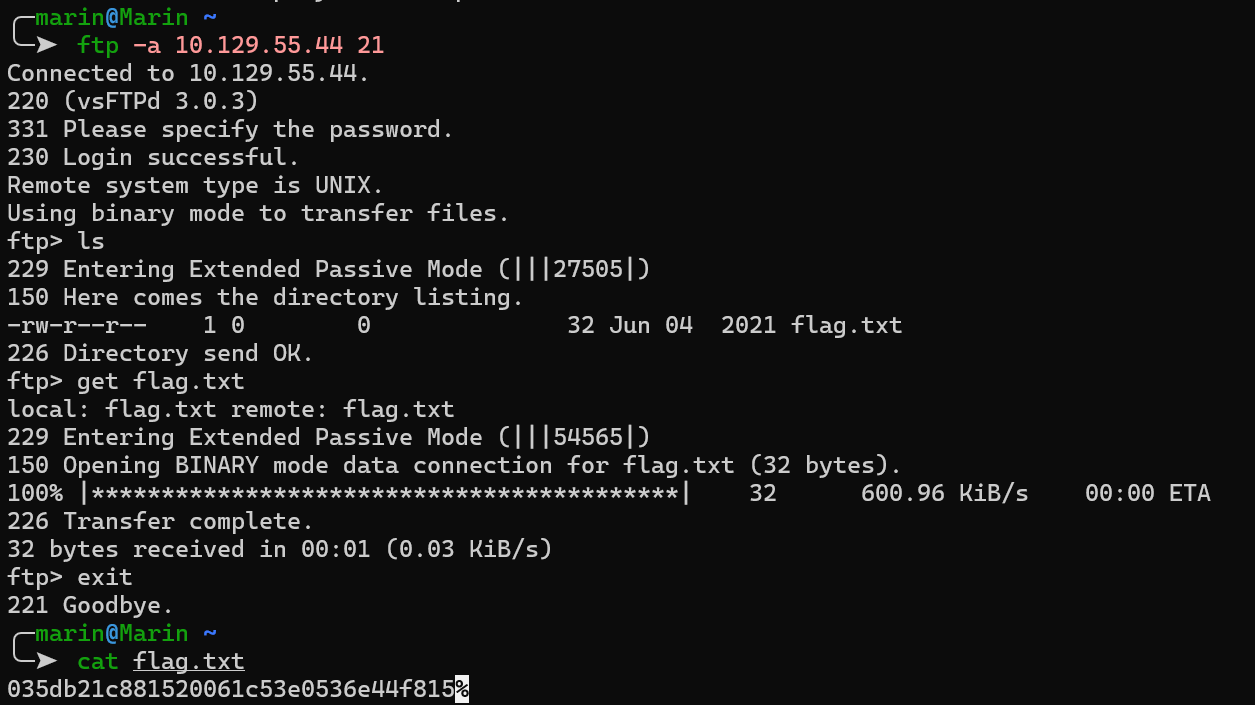
Task: Click the "230 Login successful." line
Action: 153,157
